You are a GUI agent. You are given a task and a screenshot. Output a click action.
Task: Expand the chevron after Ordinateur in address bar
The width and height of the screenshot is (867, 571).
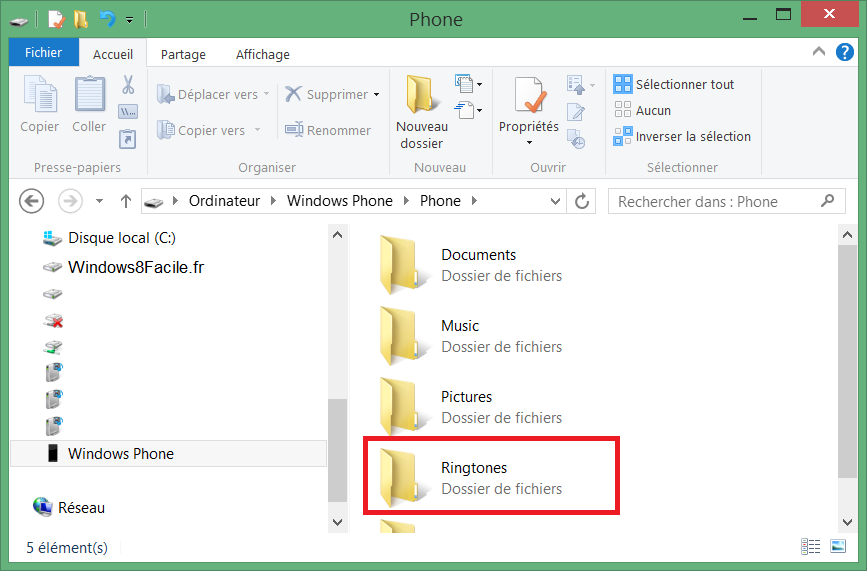tap(273, 201)
